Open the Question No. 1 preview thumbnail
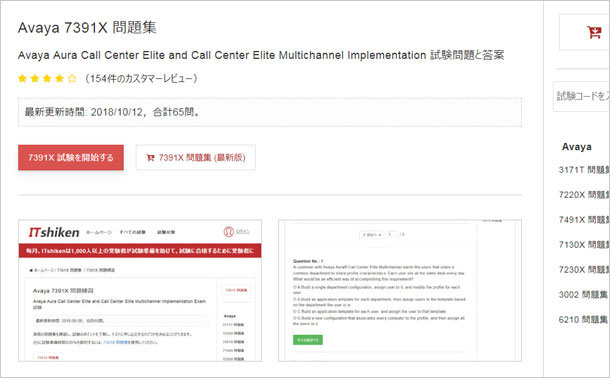 pos(400,290)
